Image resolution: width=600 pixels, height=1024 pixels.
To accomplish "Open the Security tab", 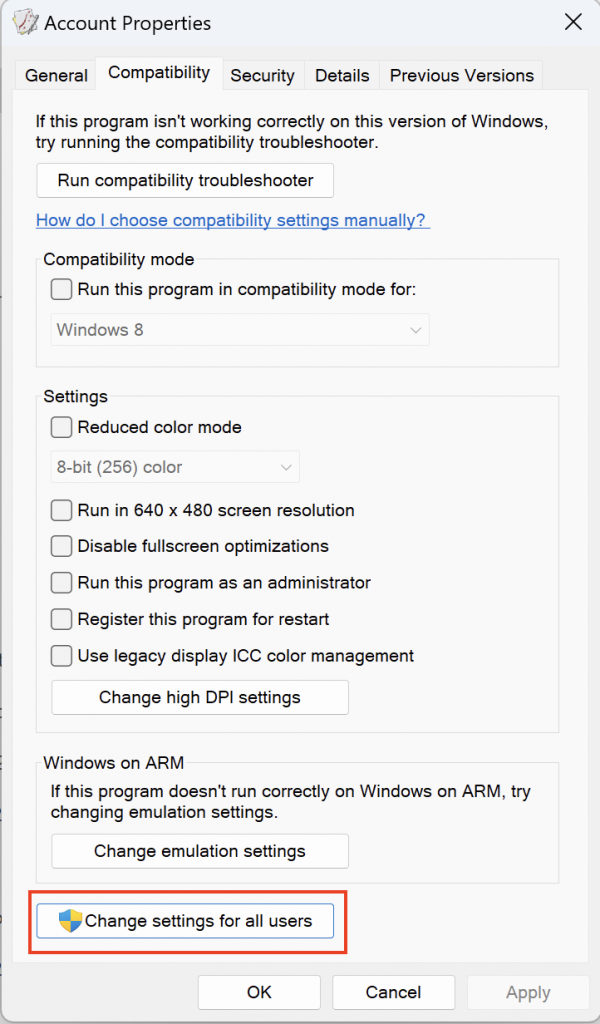I will (262, 76).
